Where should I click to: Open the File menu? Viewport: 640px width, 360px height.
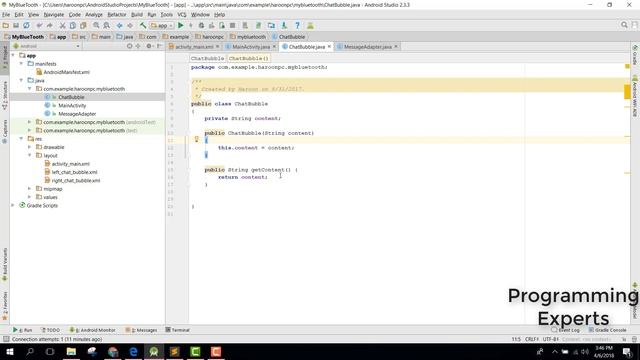[6, 15]
